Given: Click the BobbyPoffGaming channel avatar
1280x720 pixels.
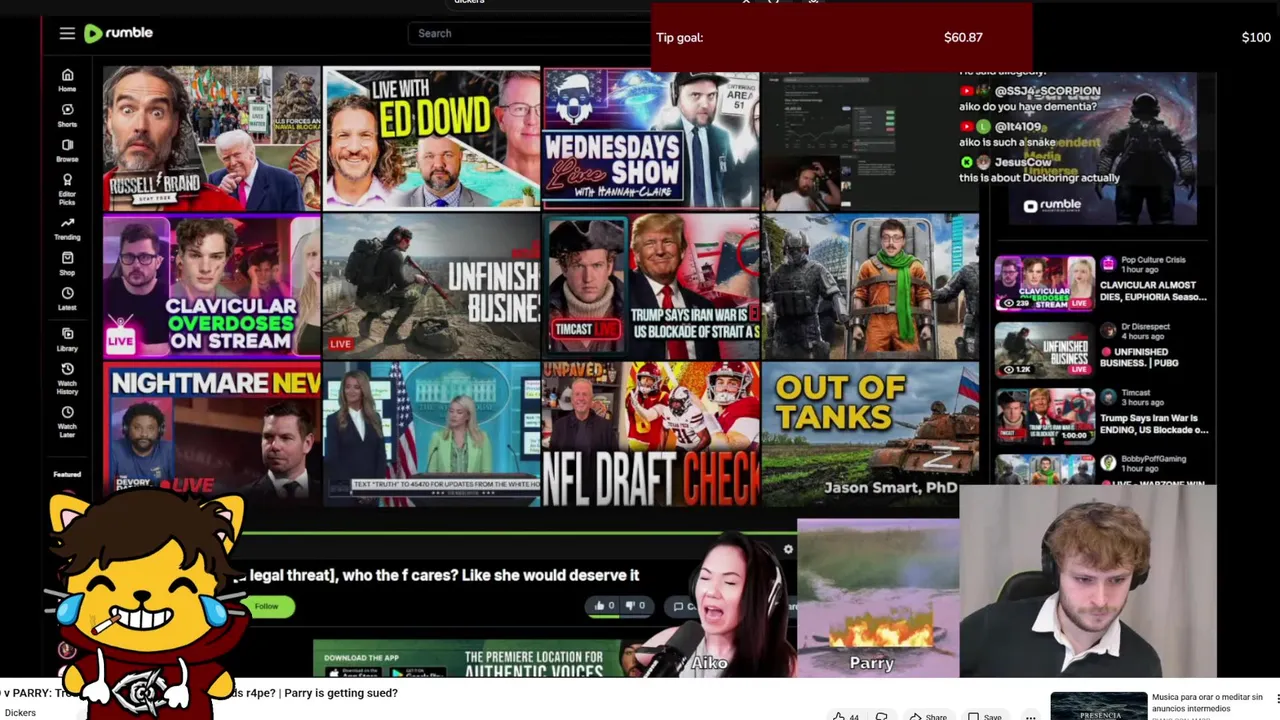Looking at the screenshot, I should point(1108,462).
